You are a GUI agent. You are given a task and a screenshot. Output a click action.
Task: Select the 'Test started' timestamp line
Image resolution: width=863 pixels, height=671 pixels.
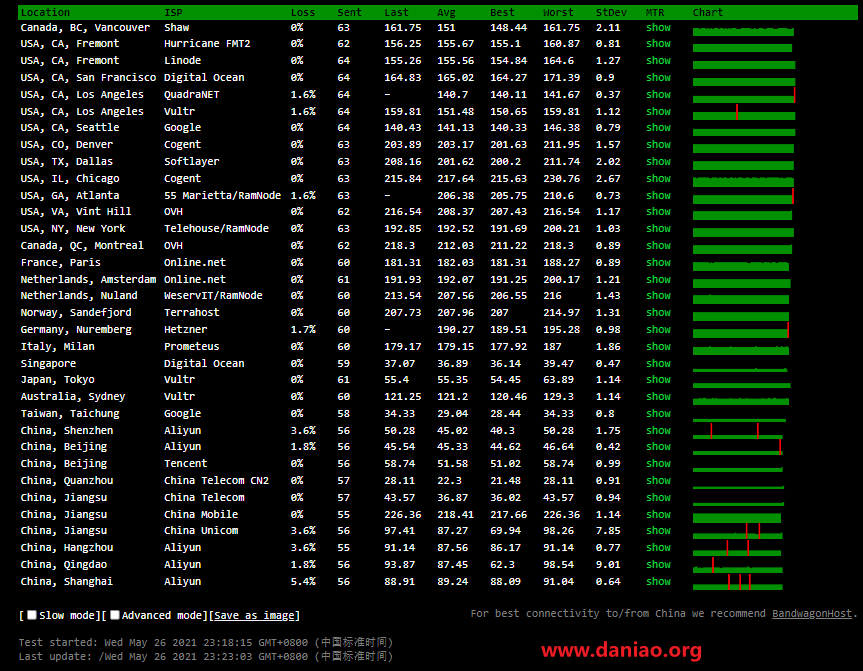pyautogui.click(x=206, y=642)
